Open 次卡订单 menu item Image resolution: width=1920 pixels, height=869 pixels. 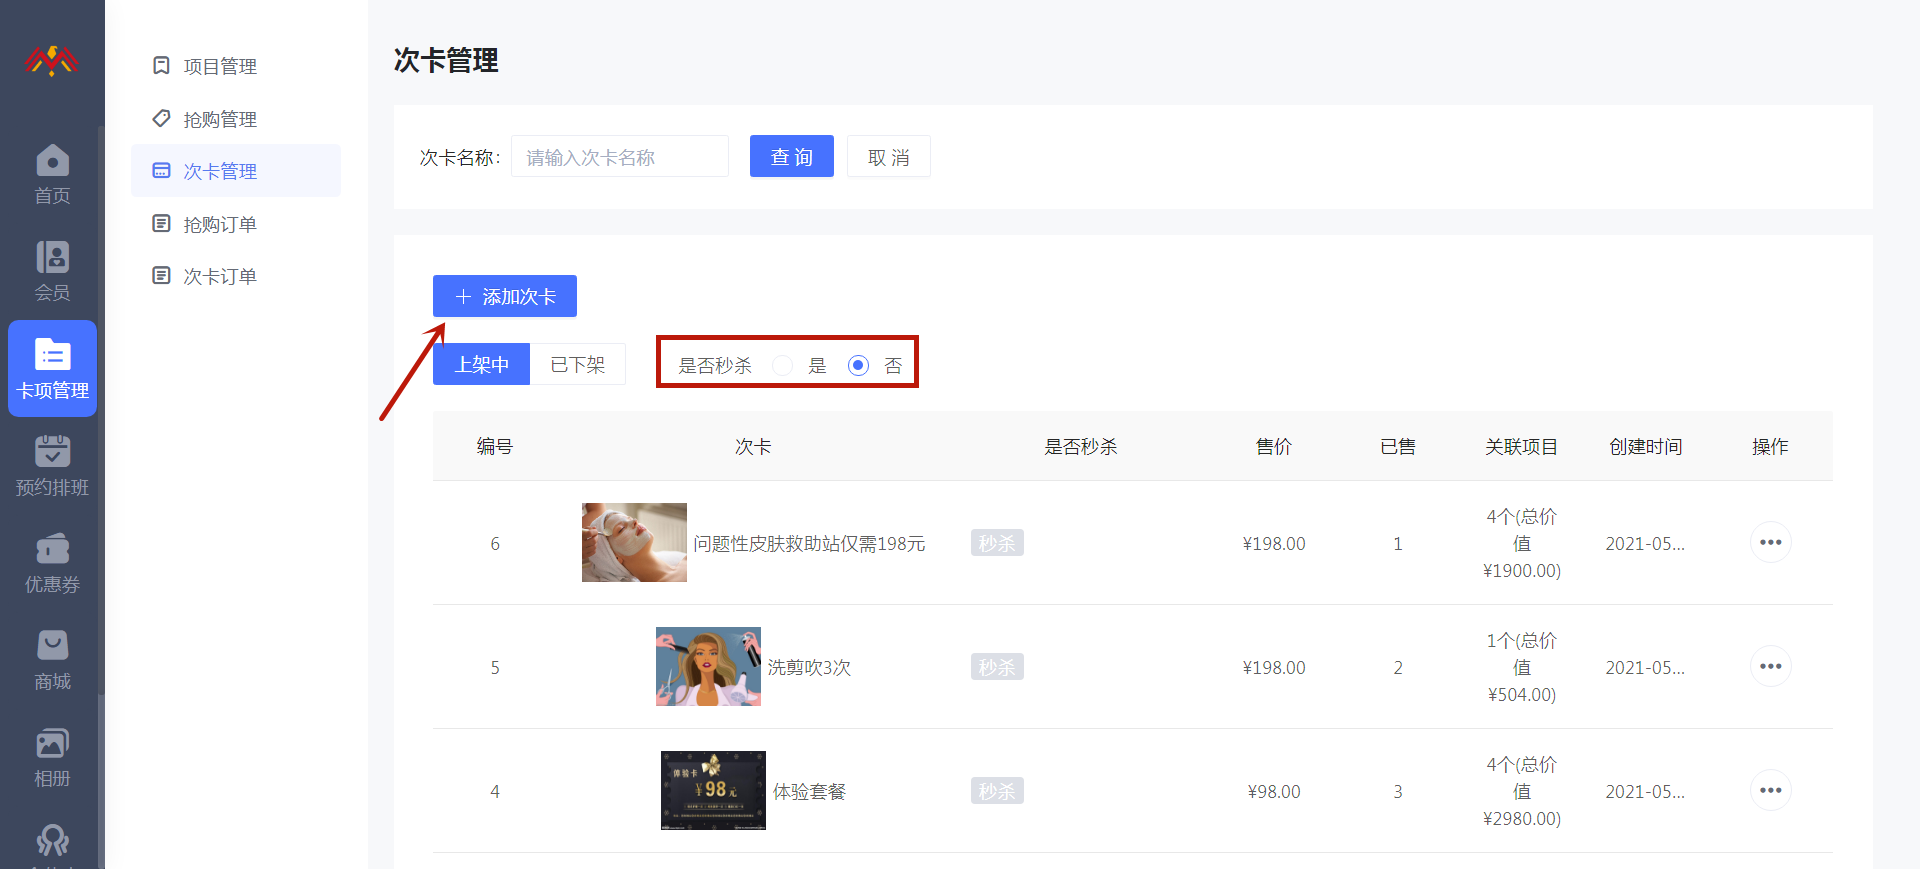click(236, 276)
